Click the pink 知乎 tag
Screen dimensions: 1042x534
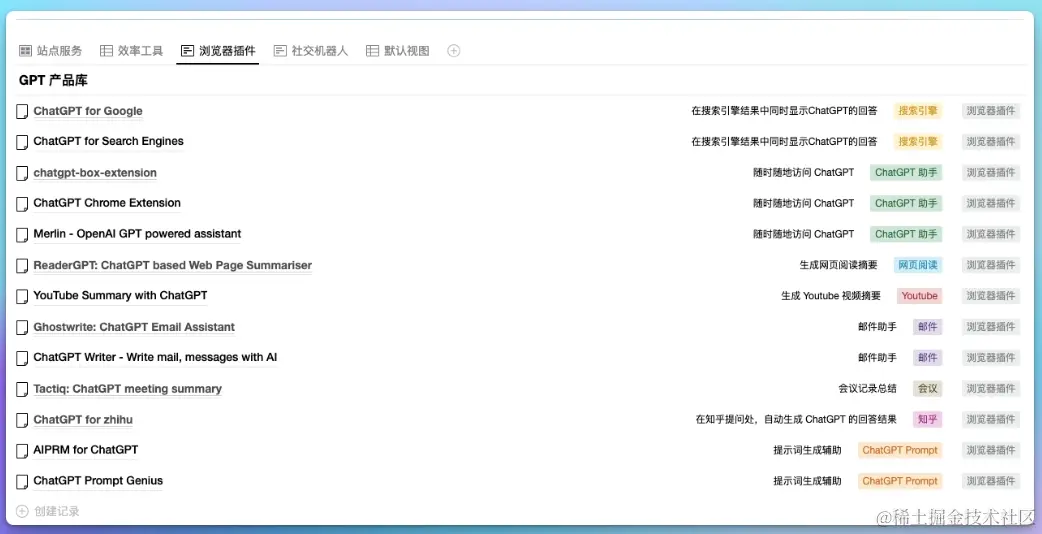click(x=928, y=420)
